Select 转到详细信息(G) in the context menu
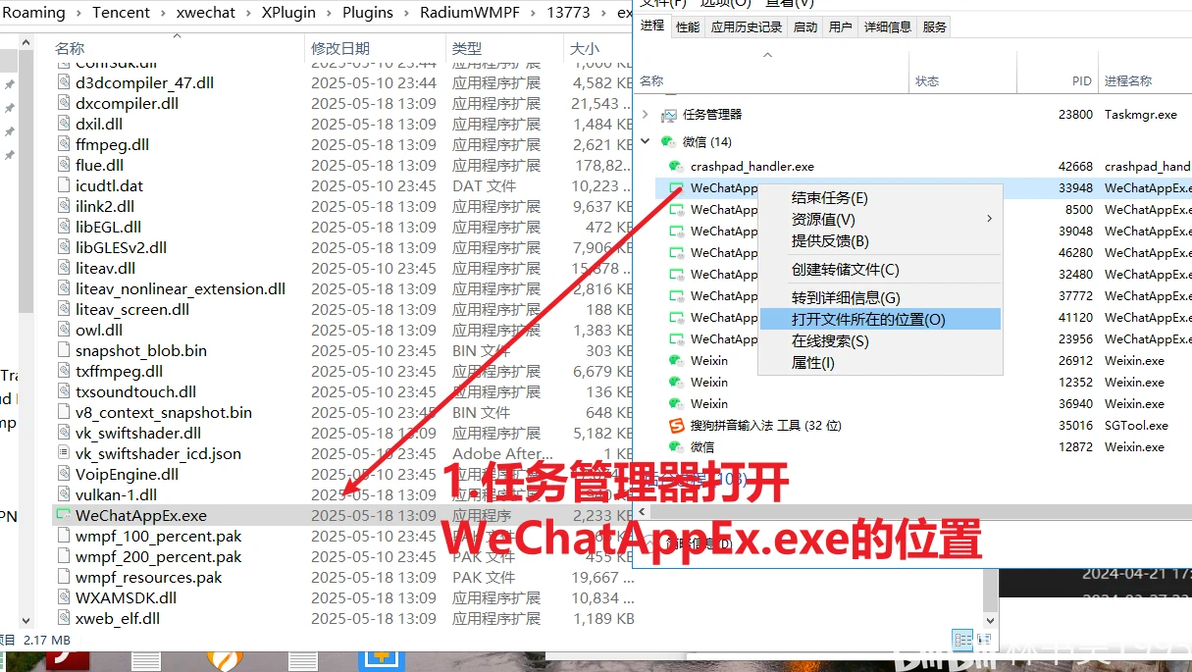This screenshot has width=1192, height=672. (880, 298)
